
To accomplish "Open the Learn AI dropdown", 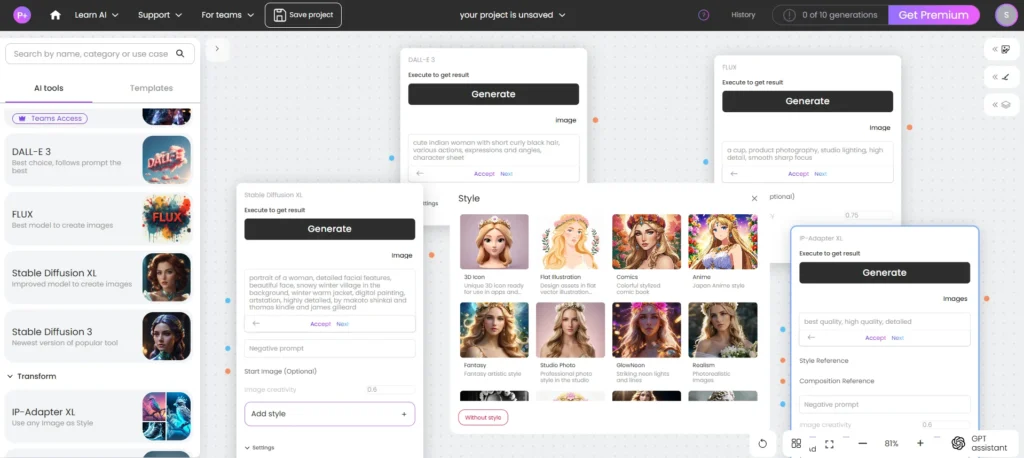I will pyautogui.click(x=97, y=15).
